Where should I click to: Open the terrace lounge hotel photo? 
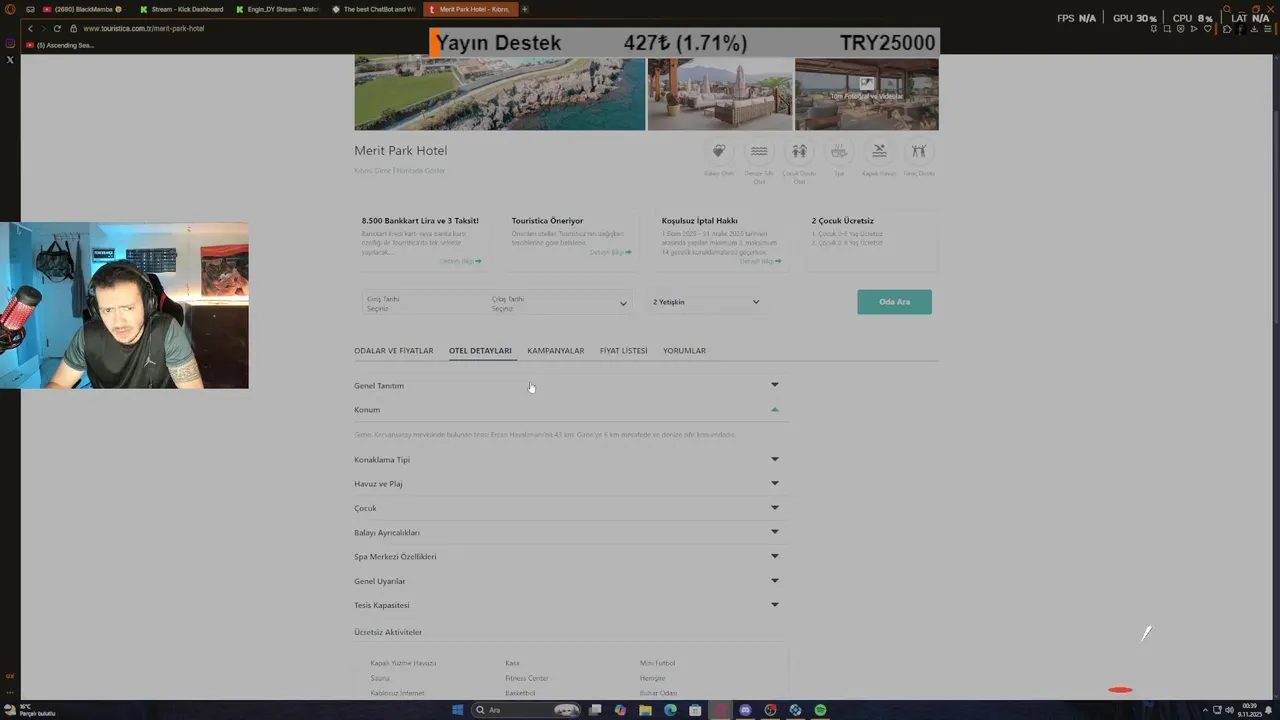tap(720, 93)
